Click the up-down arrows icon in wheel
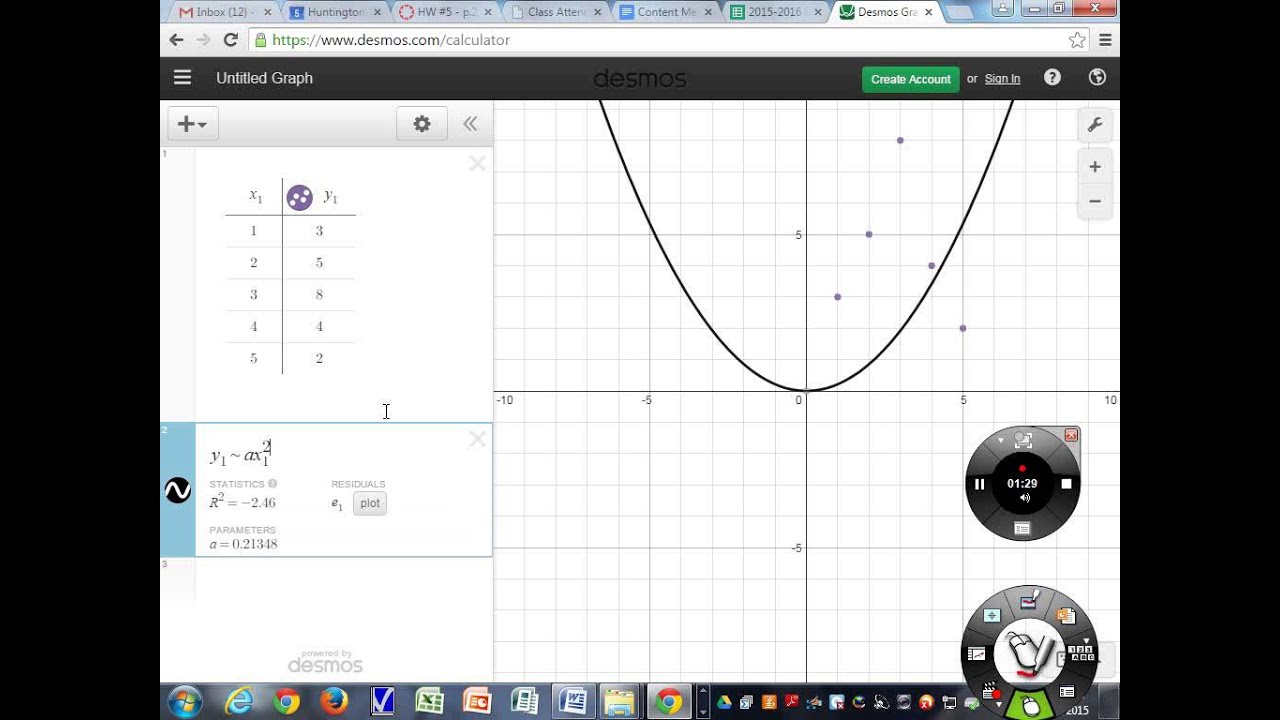Screen dimensions: 1280x720 pos(992,615)
